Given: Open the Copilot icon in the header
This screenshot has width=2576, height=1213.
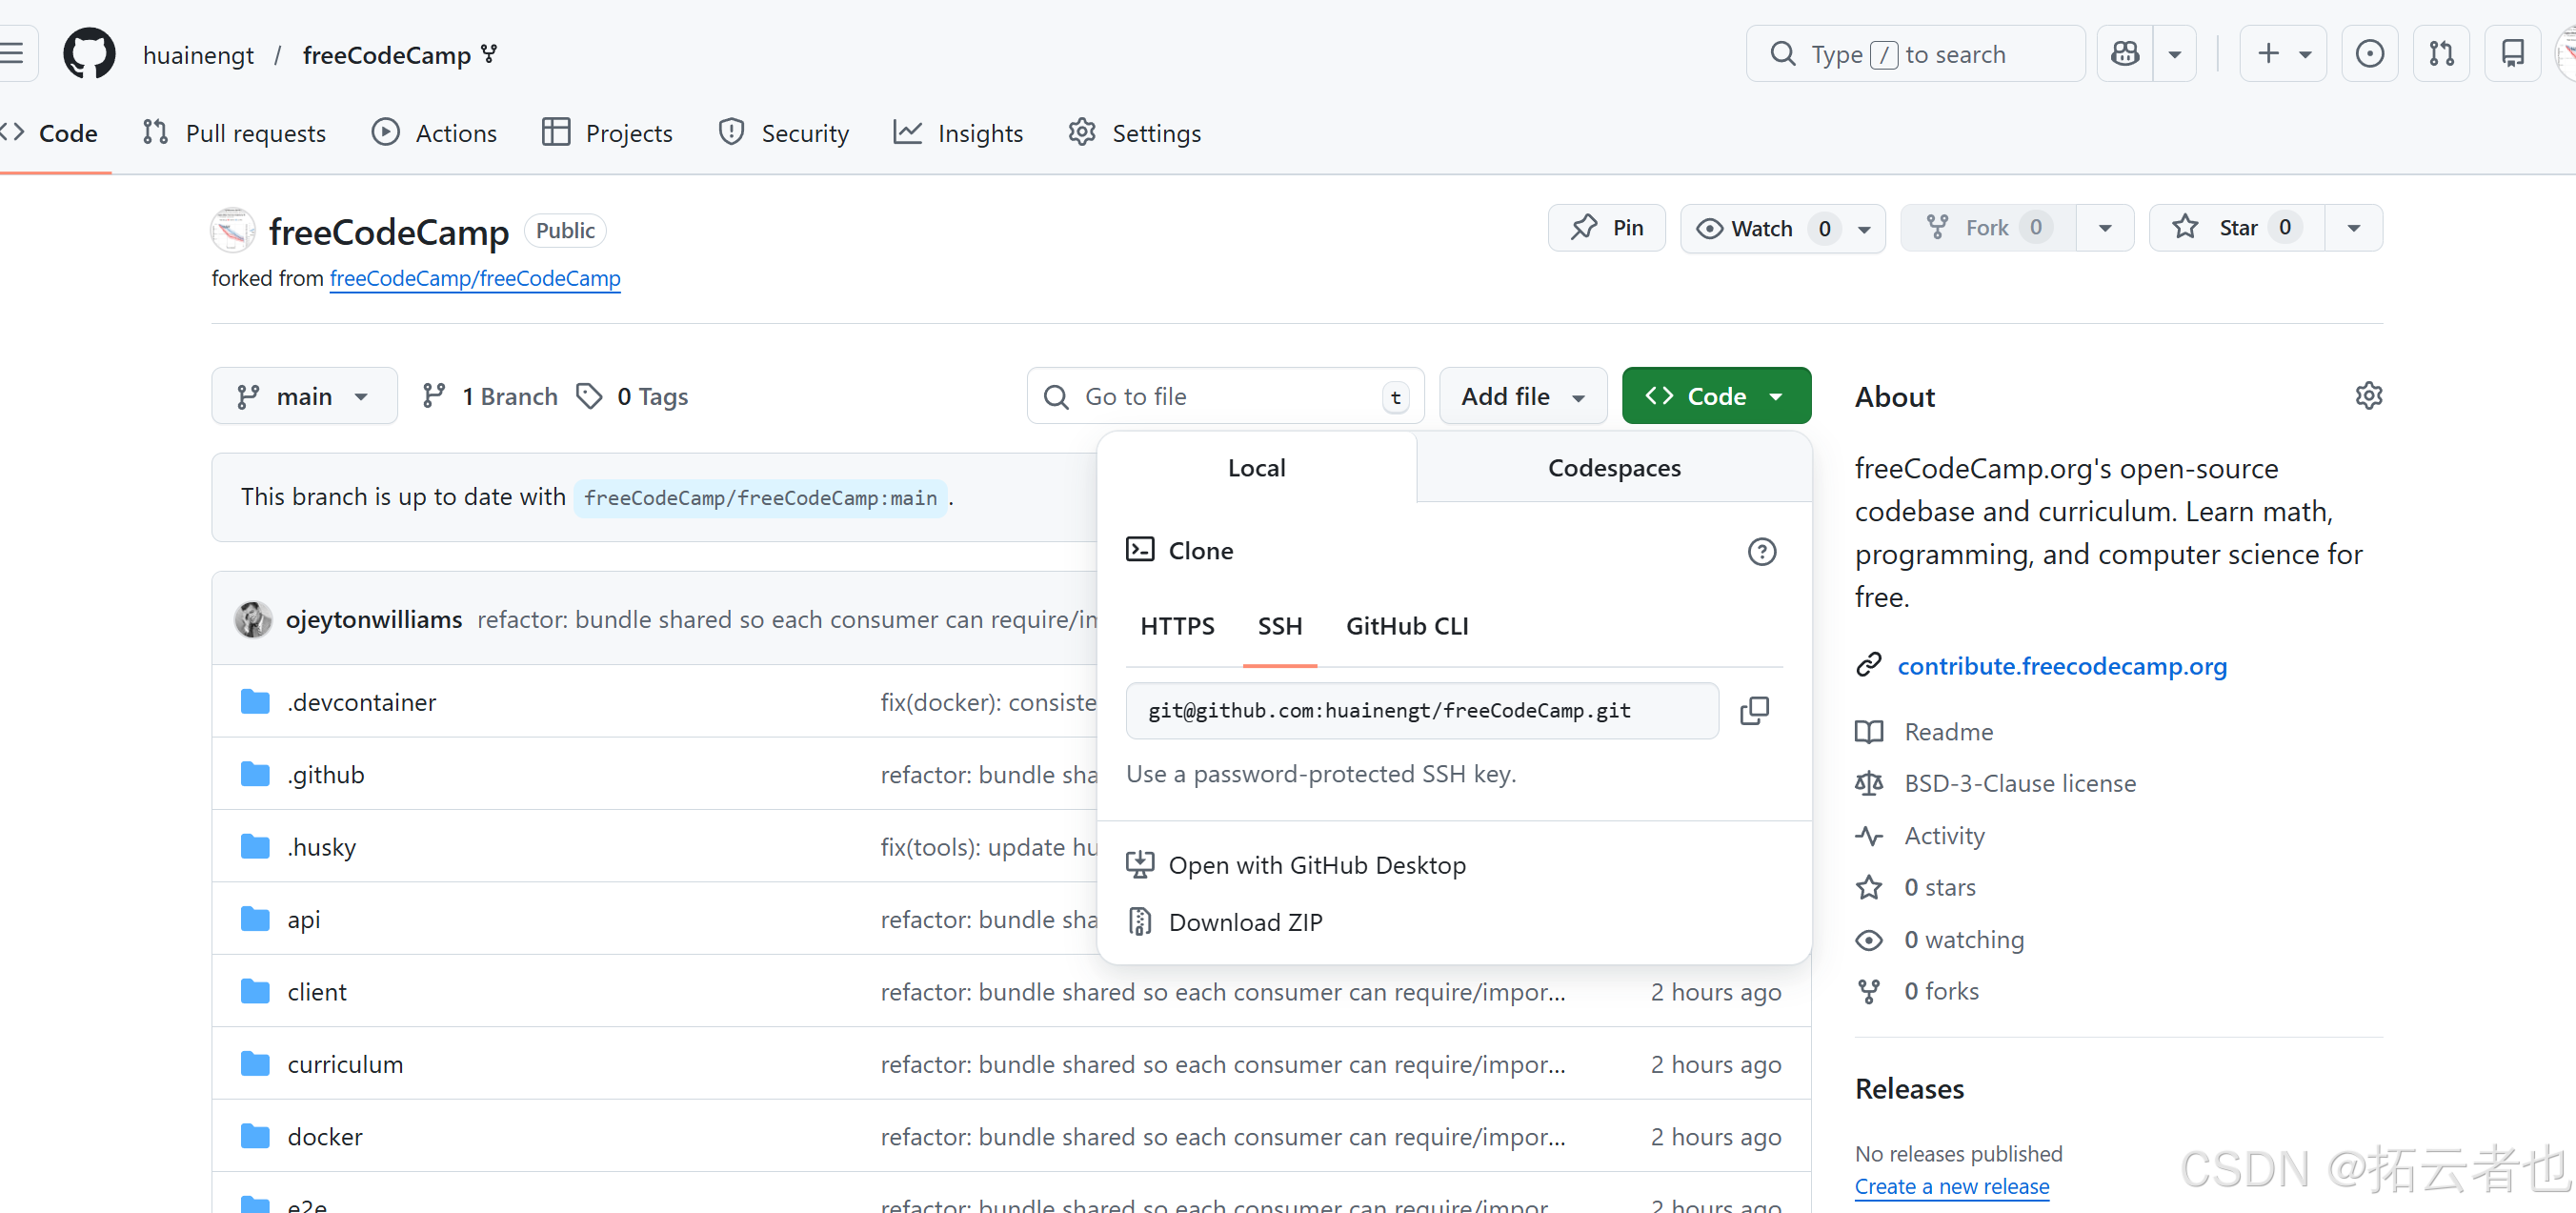Looking at the screenshot, I should click(x=2125, y=54).
